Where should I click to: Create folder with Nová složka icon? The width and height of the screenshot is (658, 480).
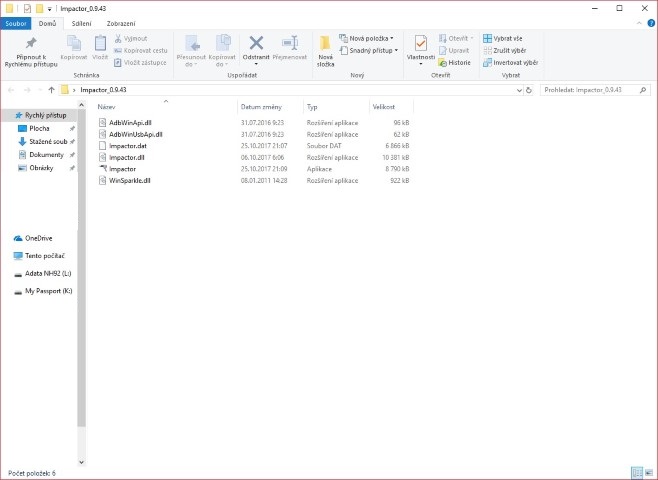click(325, 43)
